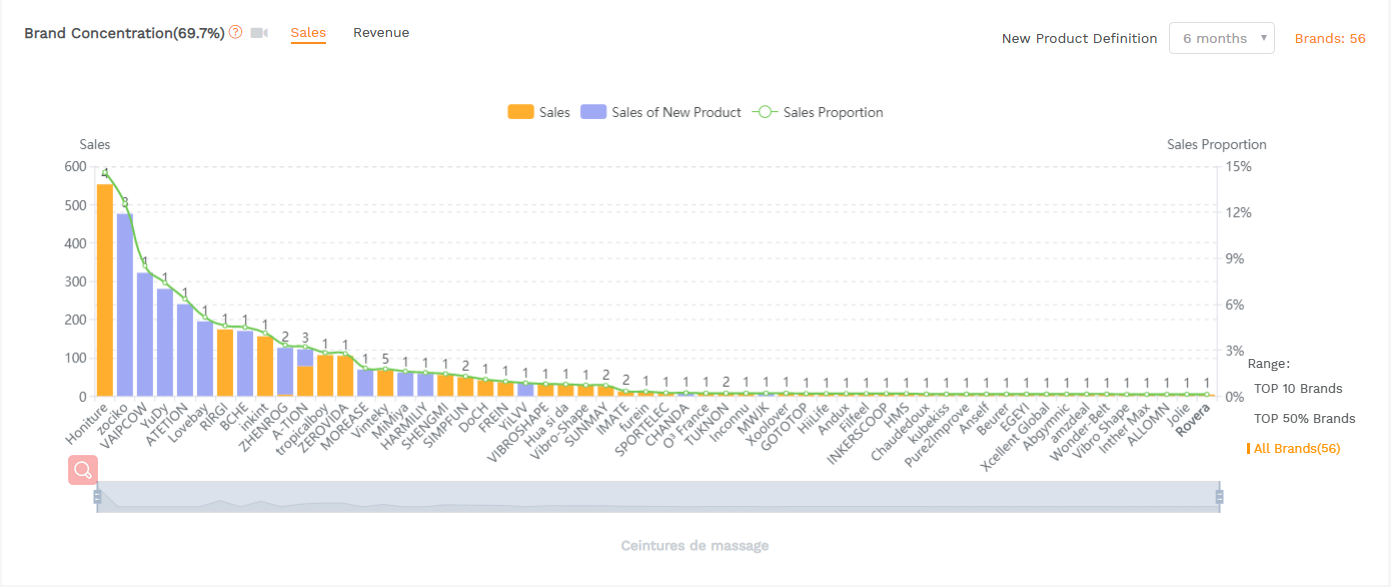
Task: Click the chart zoom slider track
Action: tap(658, 497)
